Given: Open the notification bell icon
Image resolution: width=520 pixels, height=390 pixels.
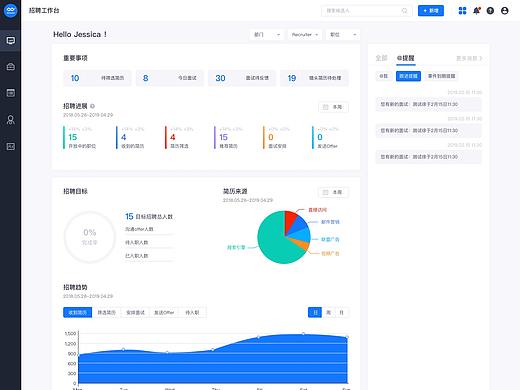Looking at the screenshot, I should [x=477, y=11].
